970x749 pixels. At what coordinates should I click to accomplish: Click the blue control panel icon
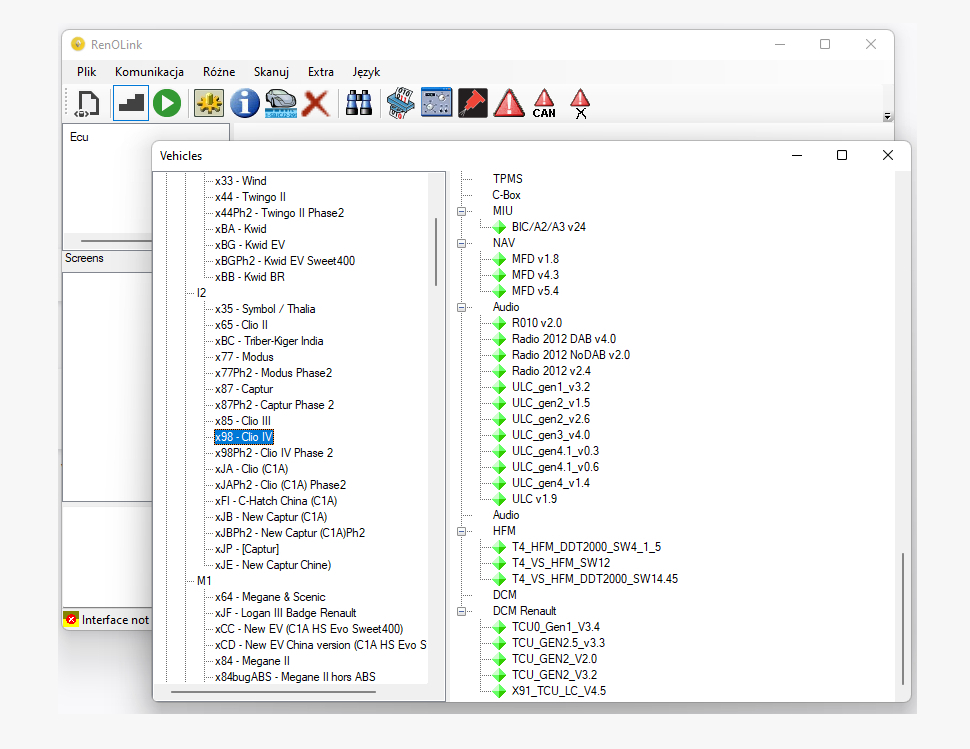pyautogui.click(x=436, y=103)
